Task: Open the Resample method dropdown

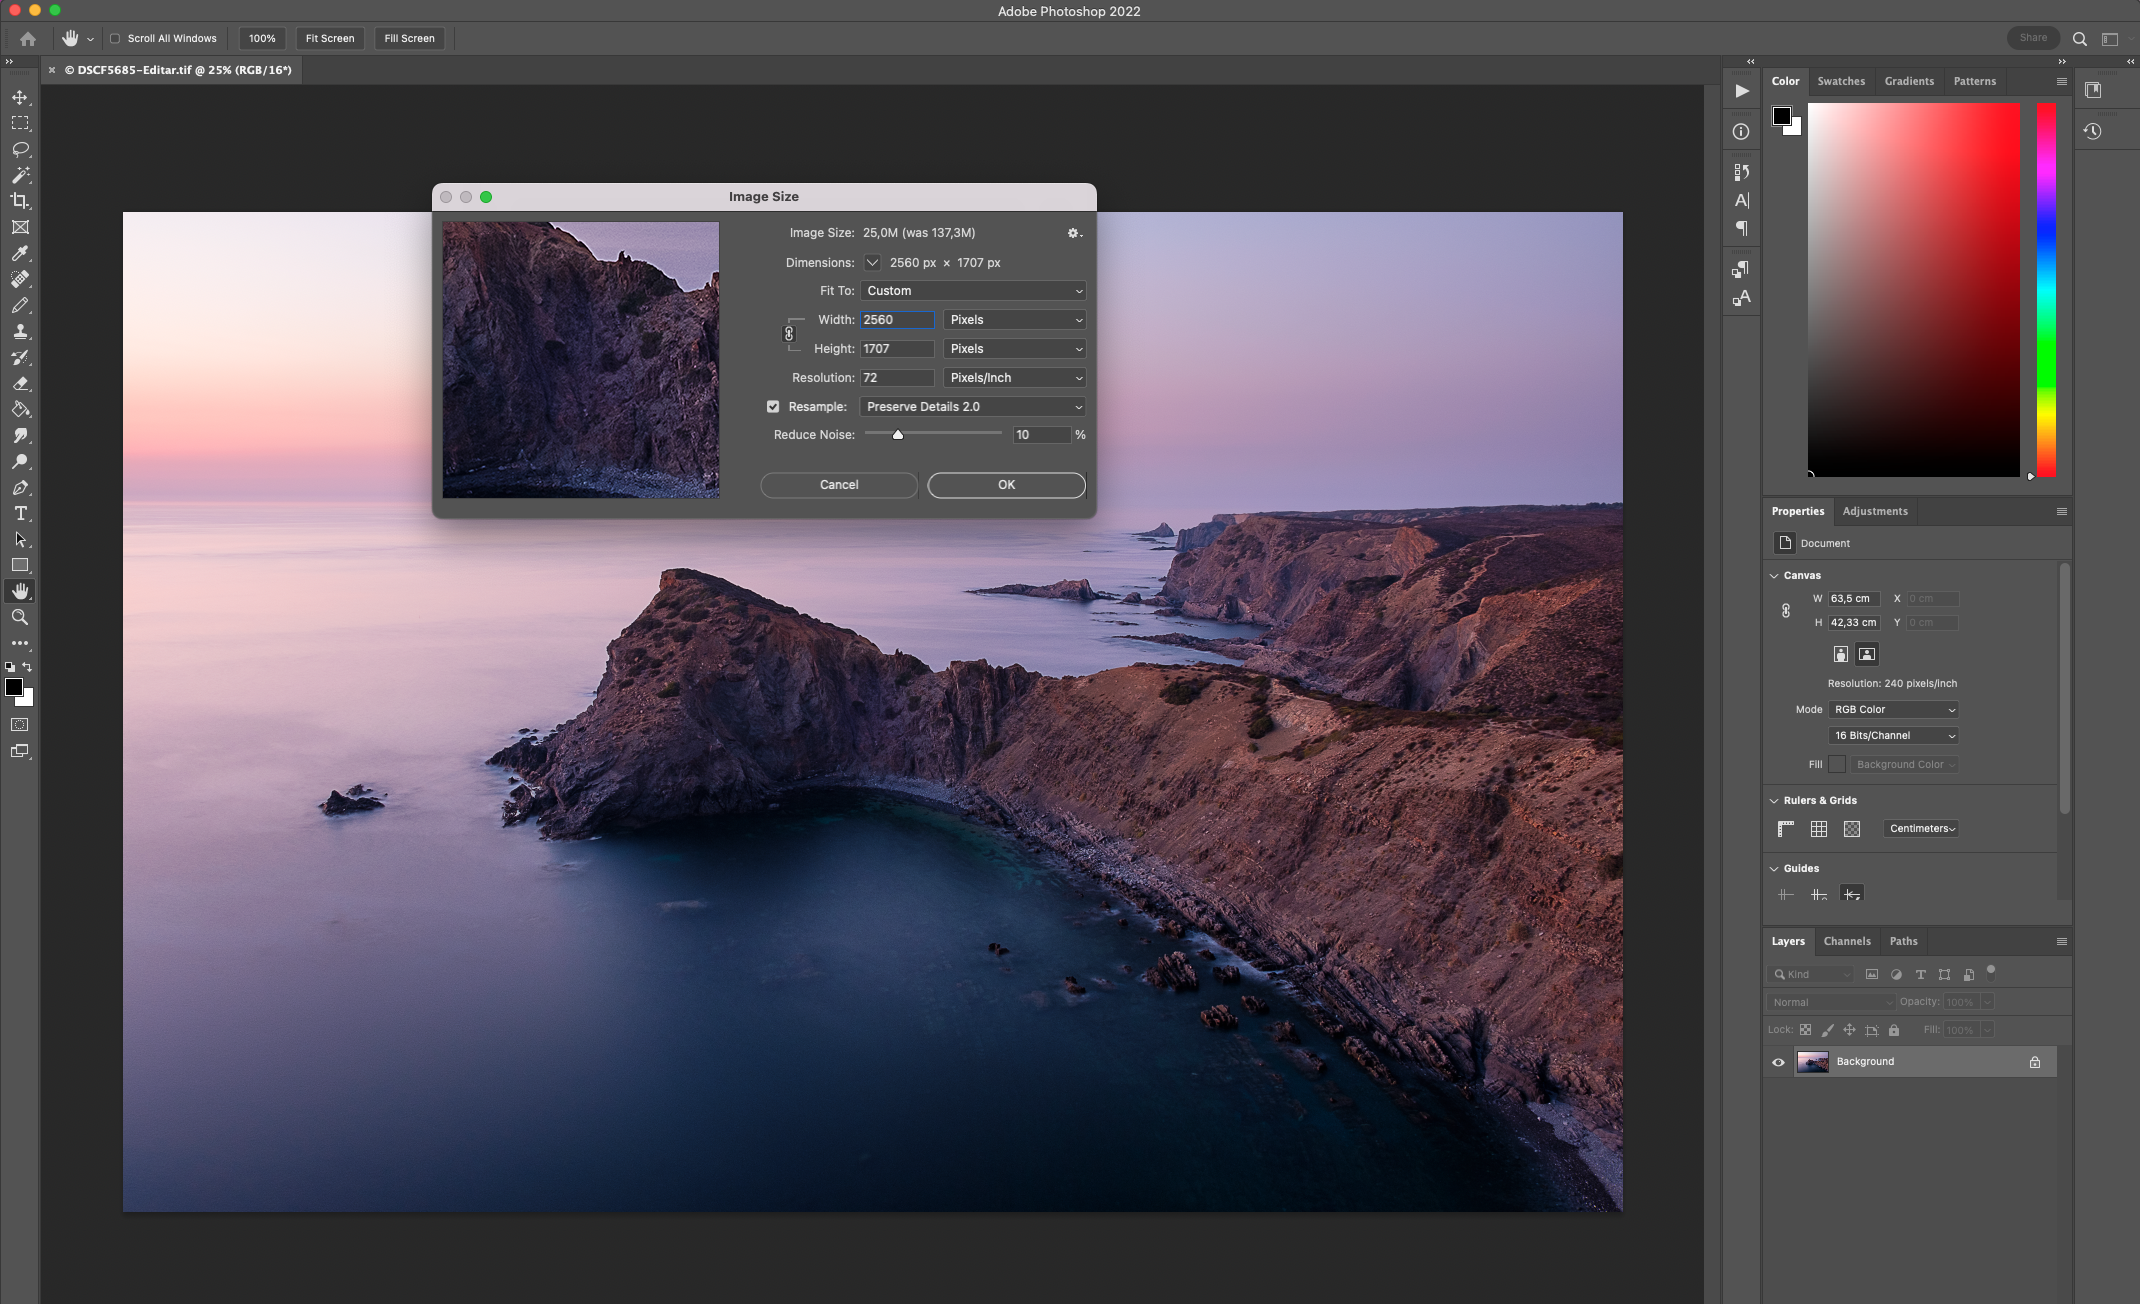Action: (969, 405)
